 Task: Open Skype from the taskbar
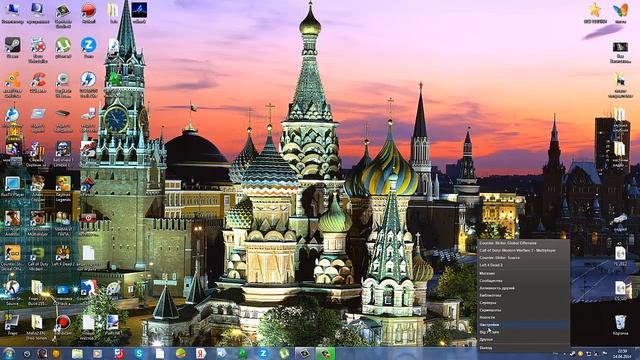point(139,353)
